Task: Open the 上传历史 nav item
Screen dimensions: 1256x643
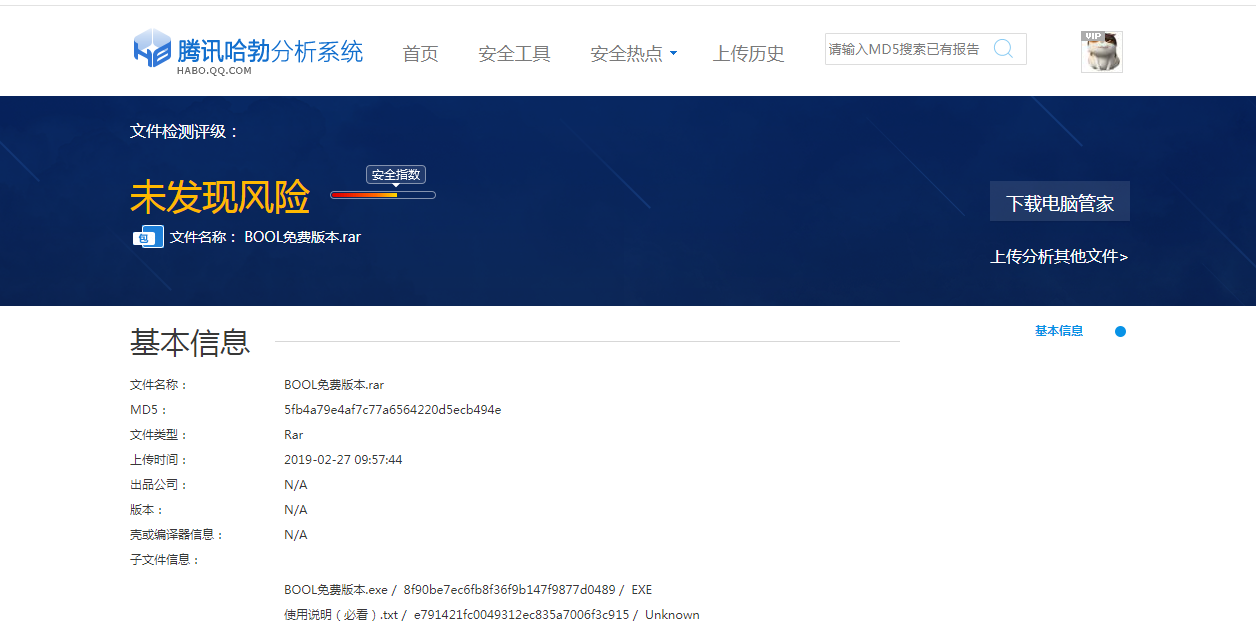Action: coord(748,54)
